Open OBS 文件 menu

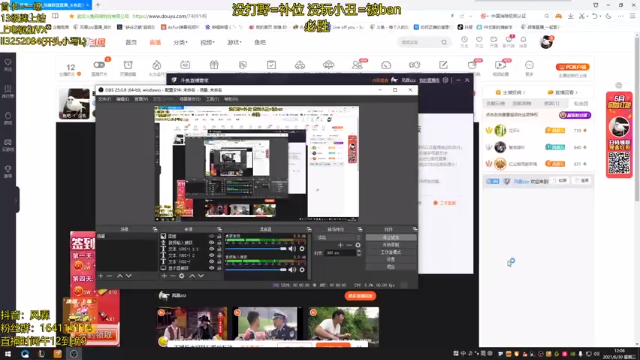coord(104,99)
